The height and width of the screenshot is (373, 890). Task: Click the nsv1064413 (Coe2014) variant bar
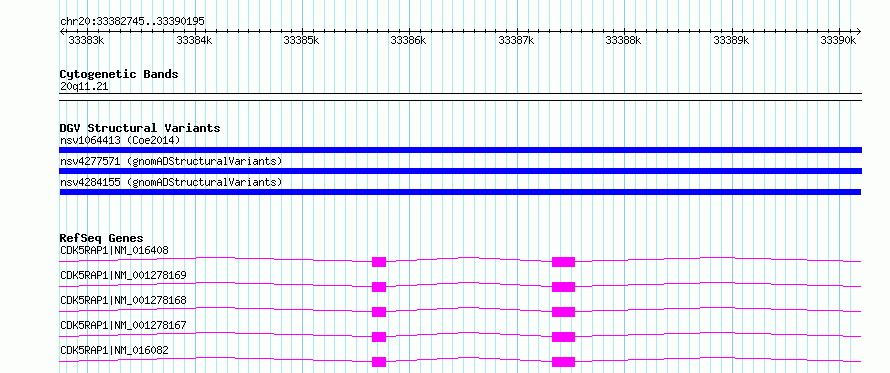pos(460,150)
